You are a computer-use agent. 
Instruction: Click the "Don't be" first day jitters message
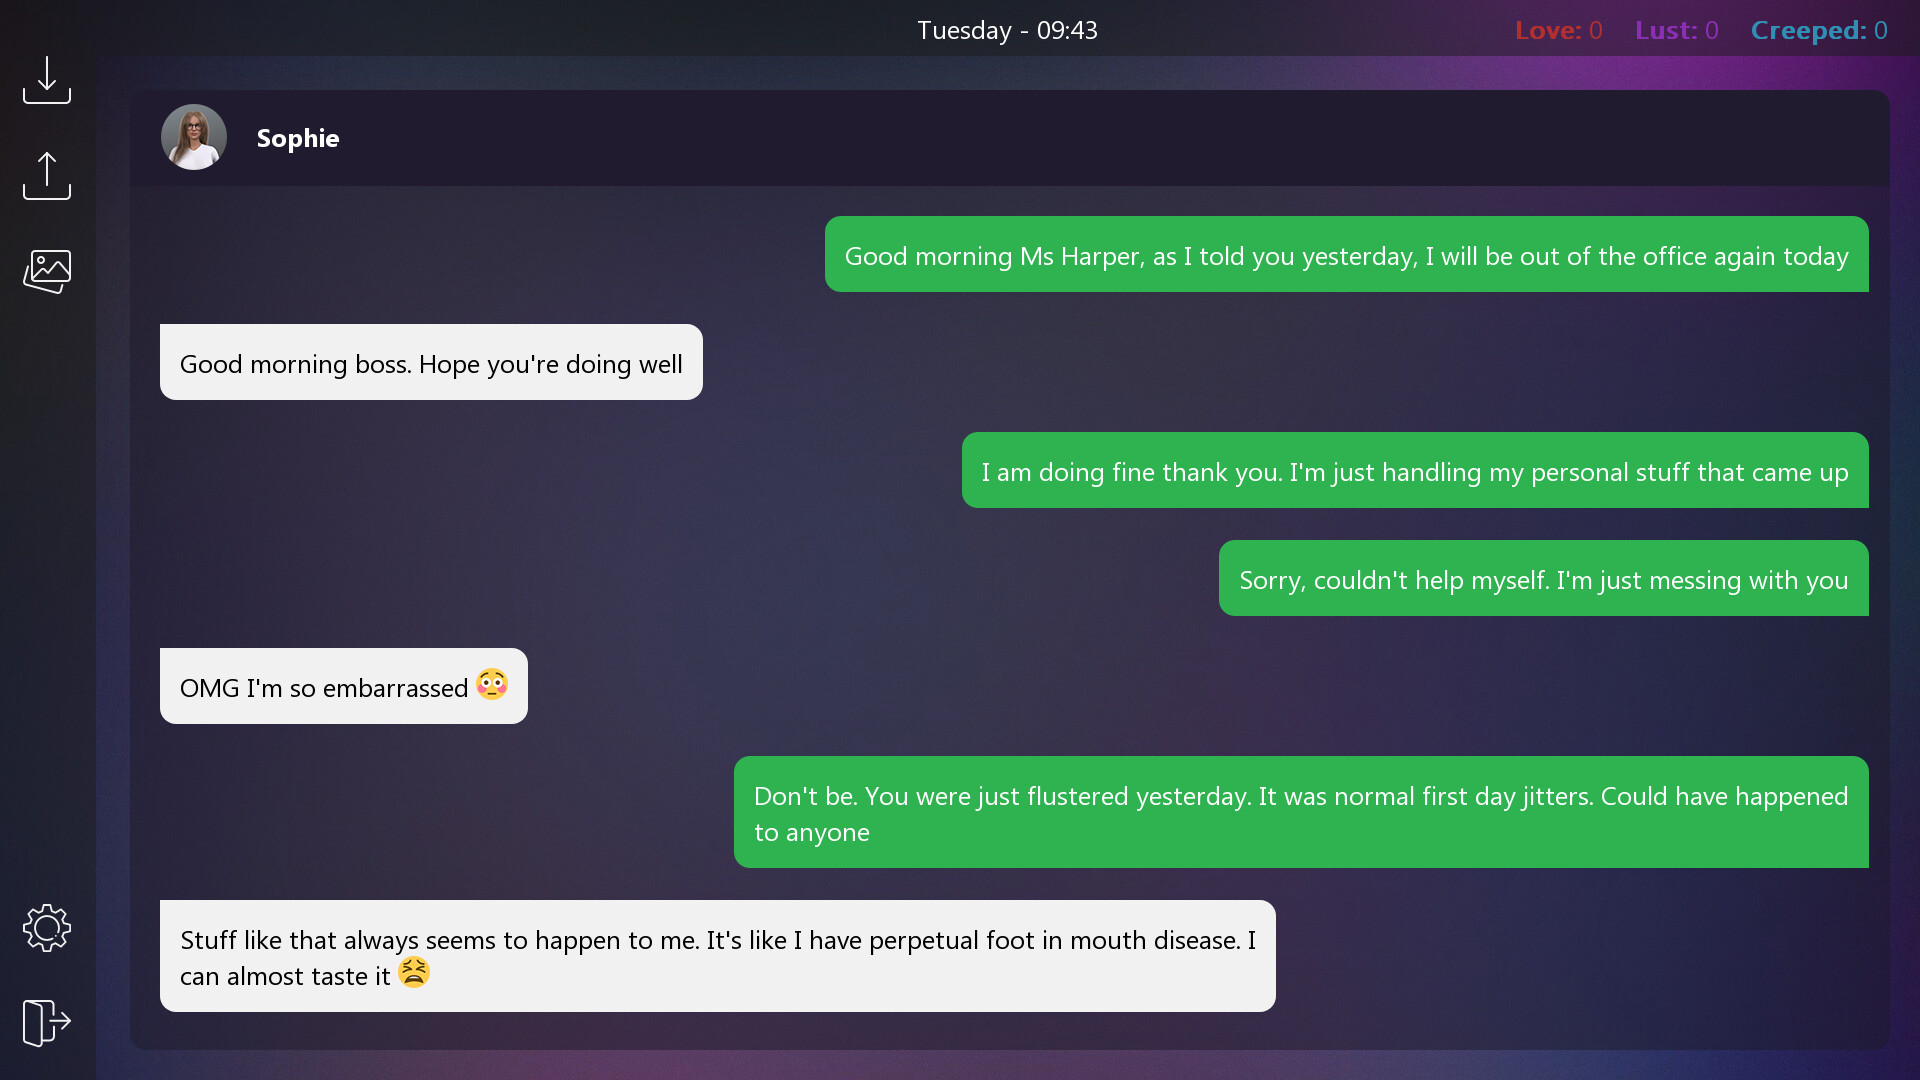point(1301,812)
